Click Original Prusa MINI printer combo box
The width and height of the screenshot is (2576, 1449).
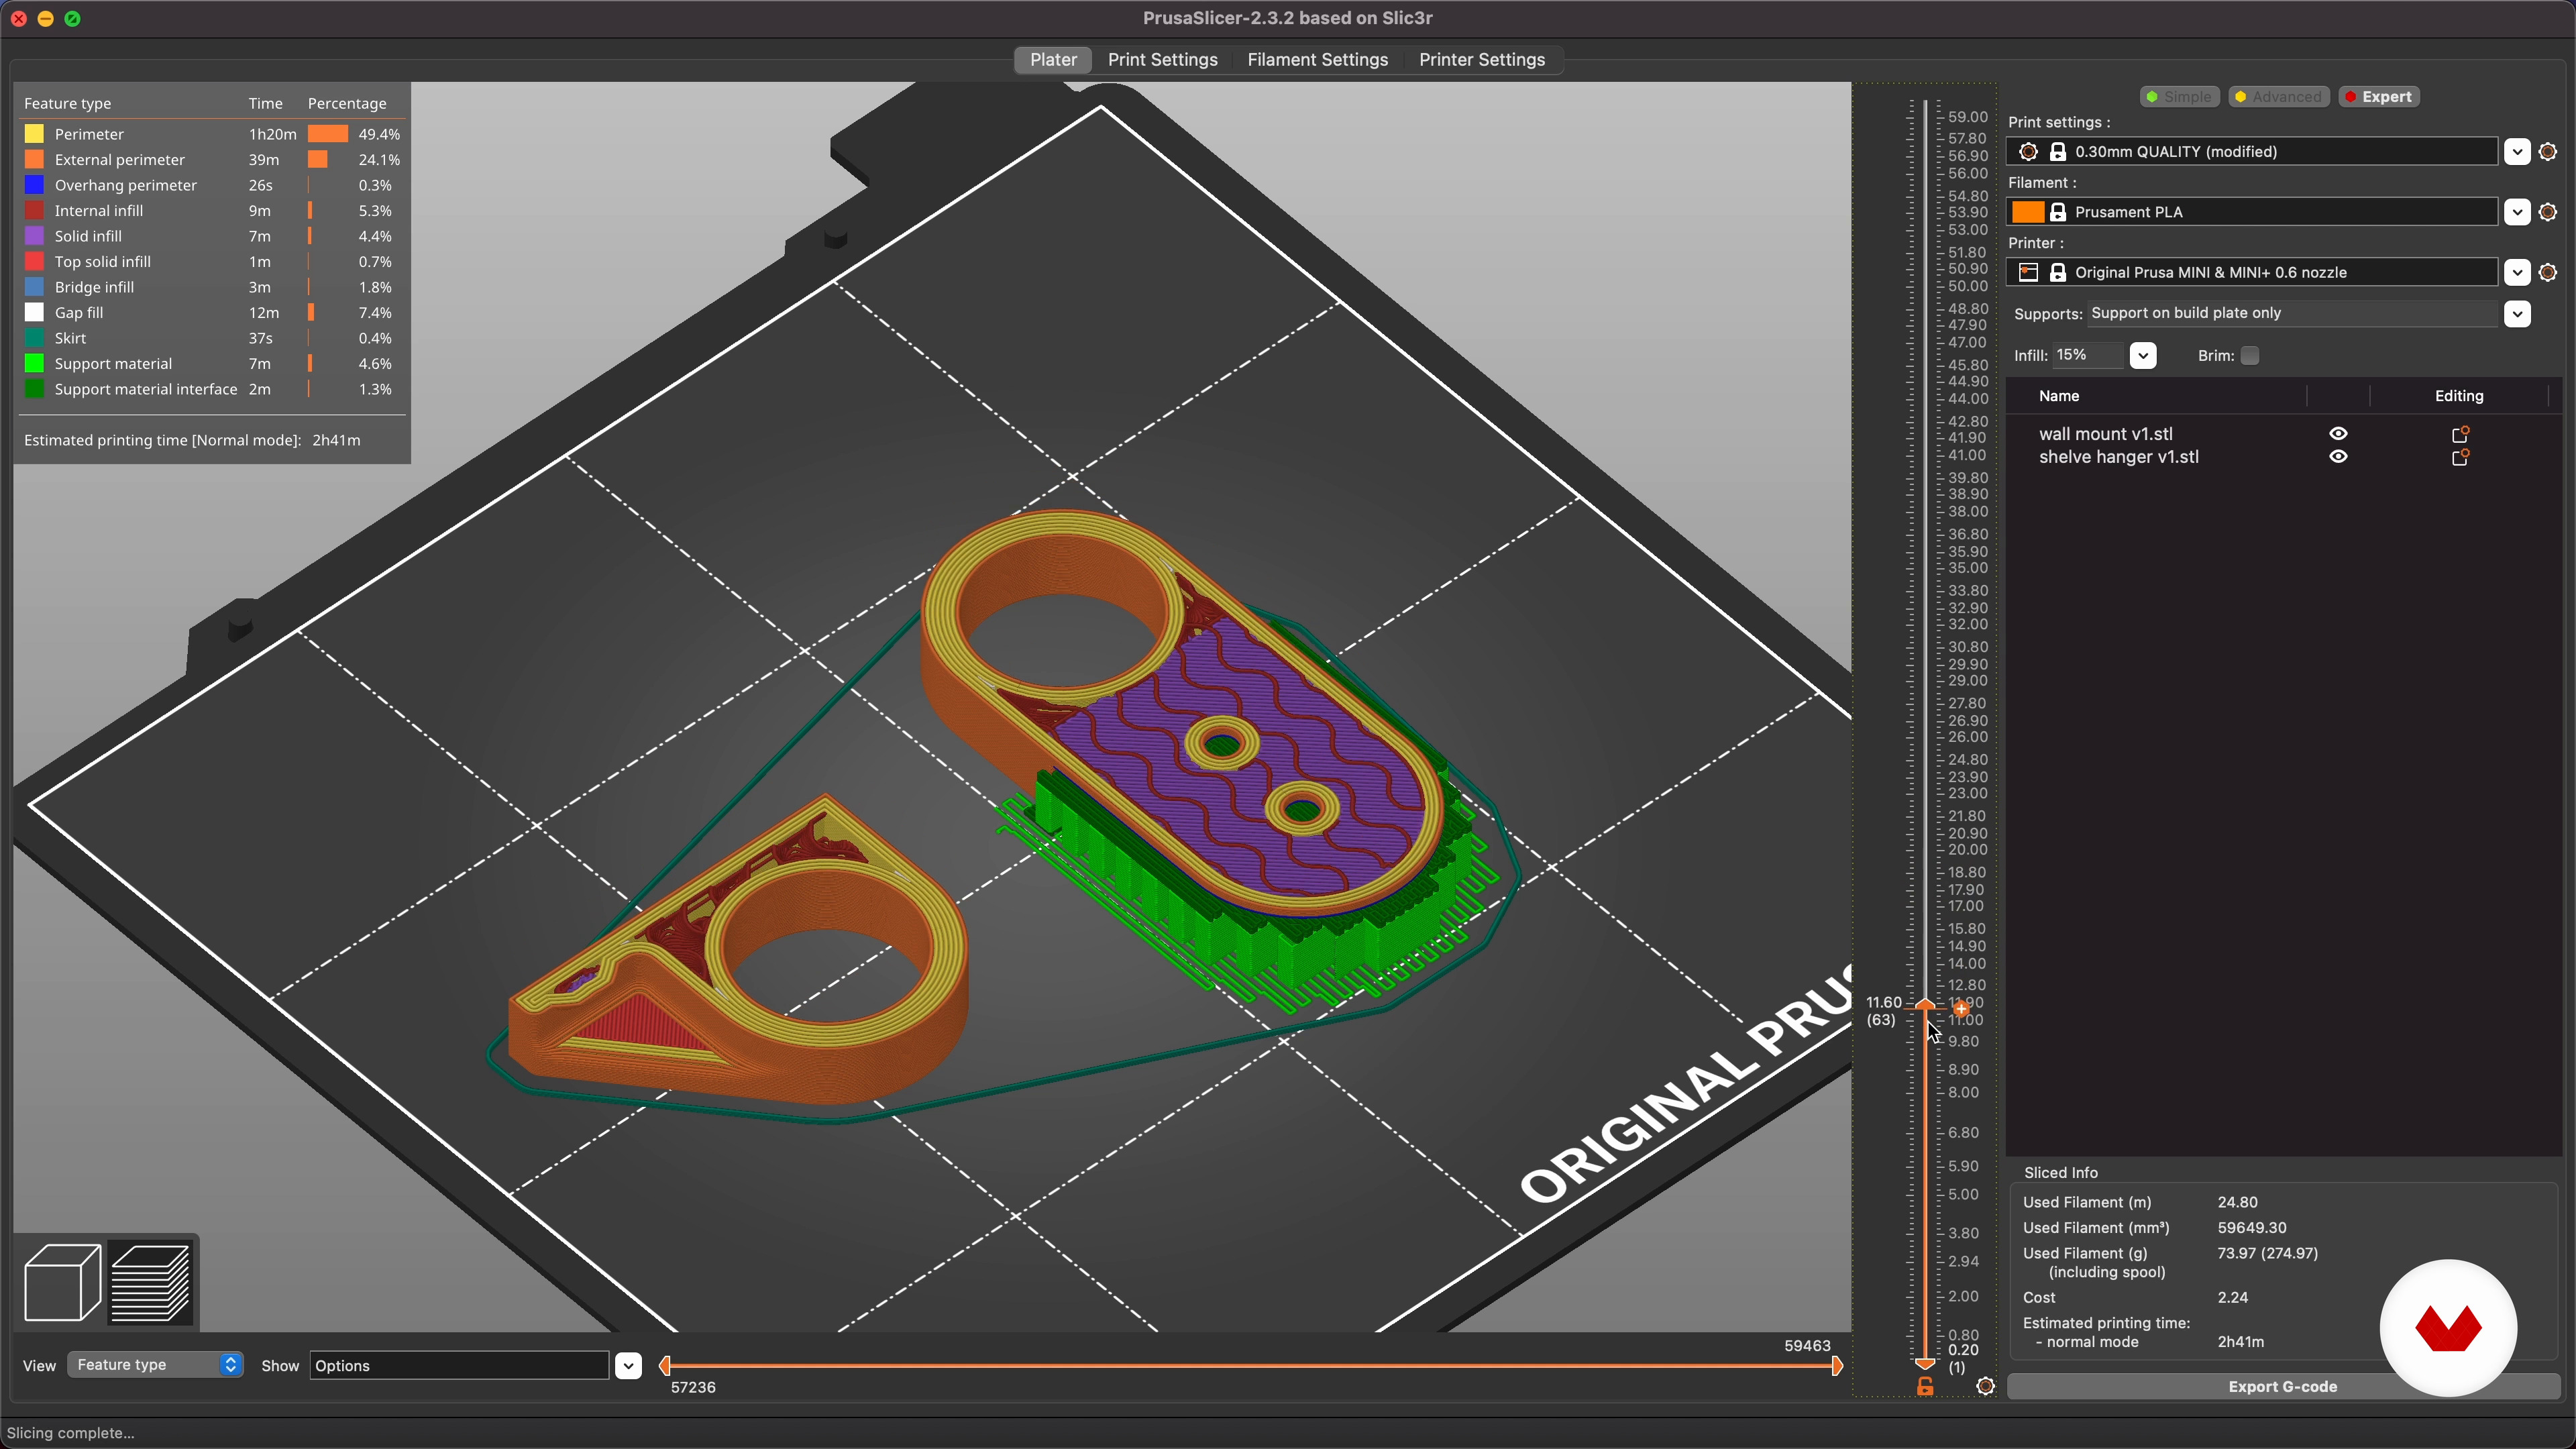[2252, 272]
